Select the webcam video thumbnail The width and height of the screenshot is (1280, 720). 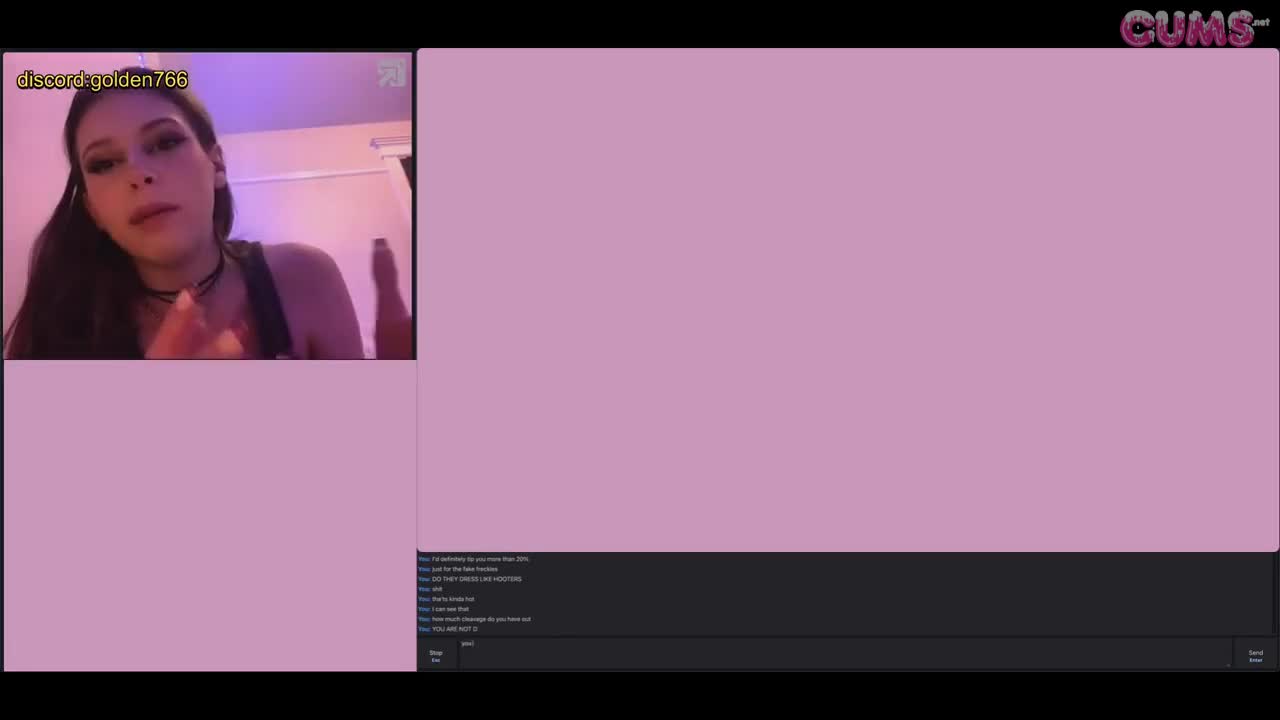pos(207,205)
